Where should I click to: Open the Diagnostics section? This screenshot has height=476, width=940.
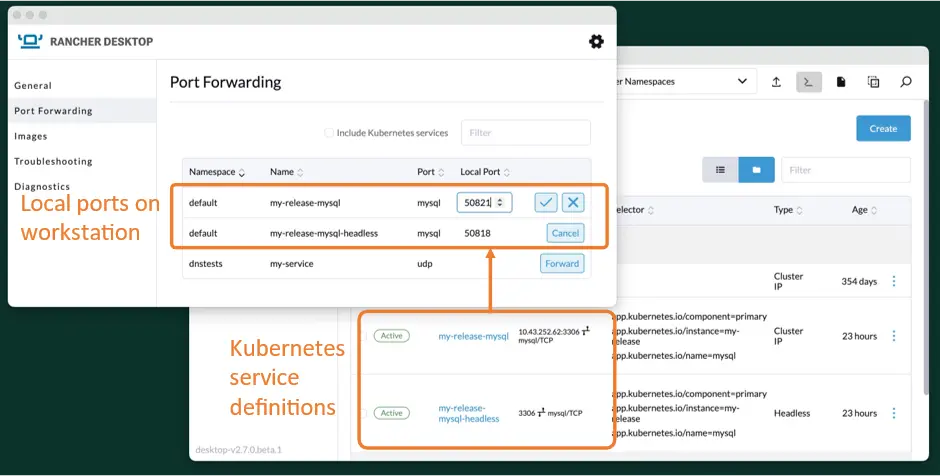coord(42,186)
